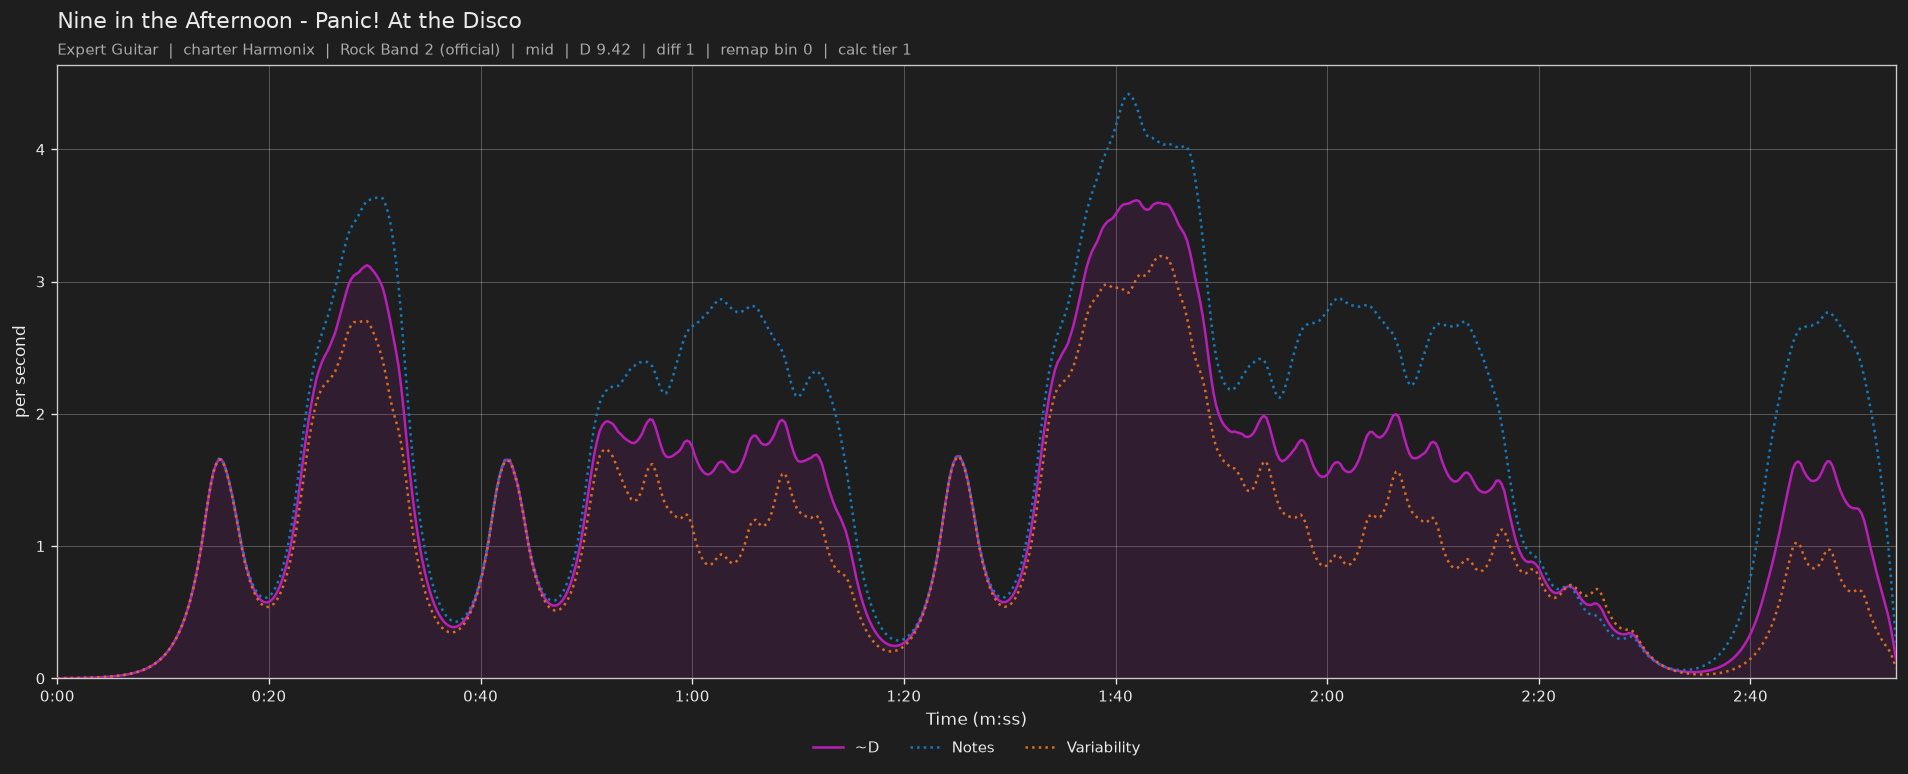Click the '0:00' x-axis tick label
The image size is (1908, 774).
point(57,696)
